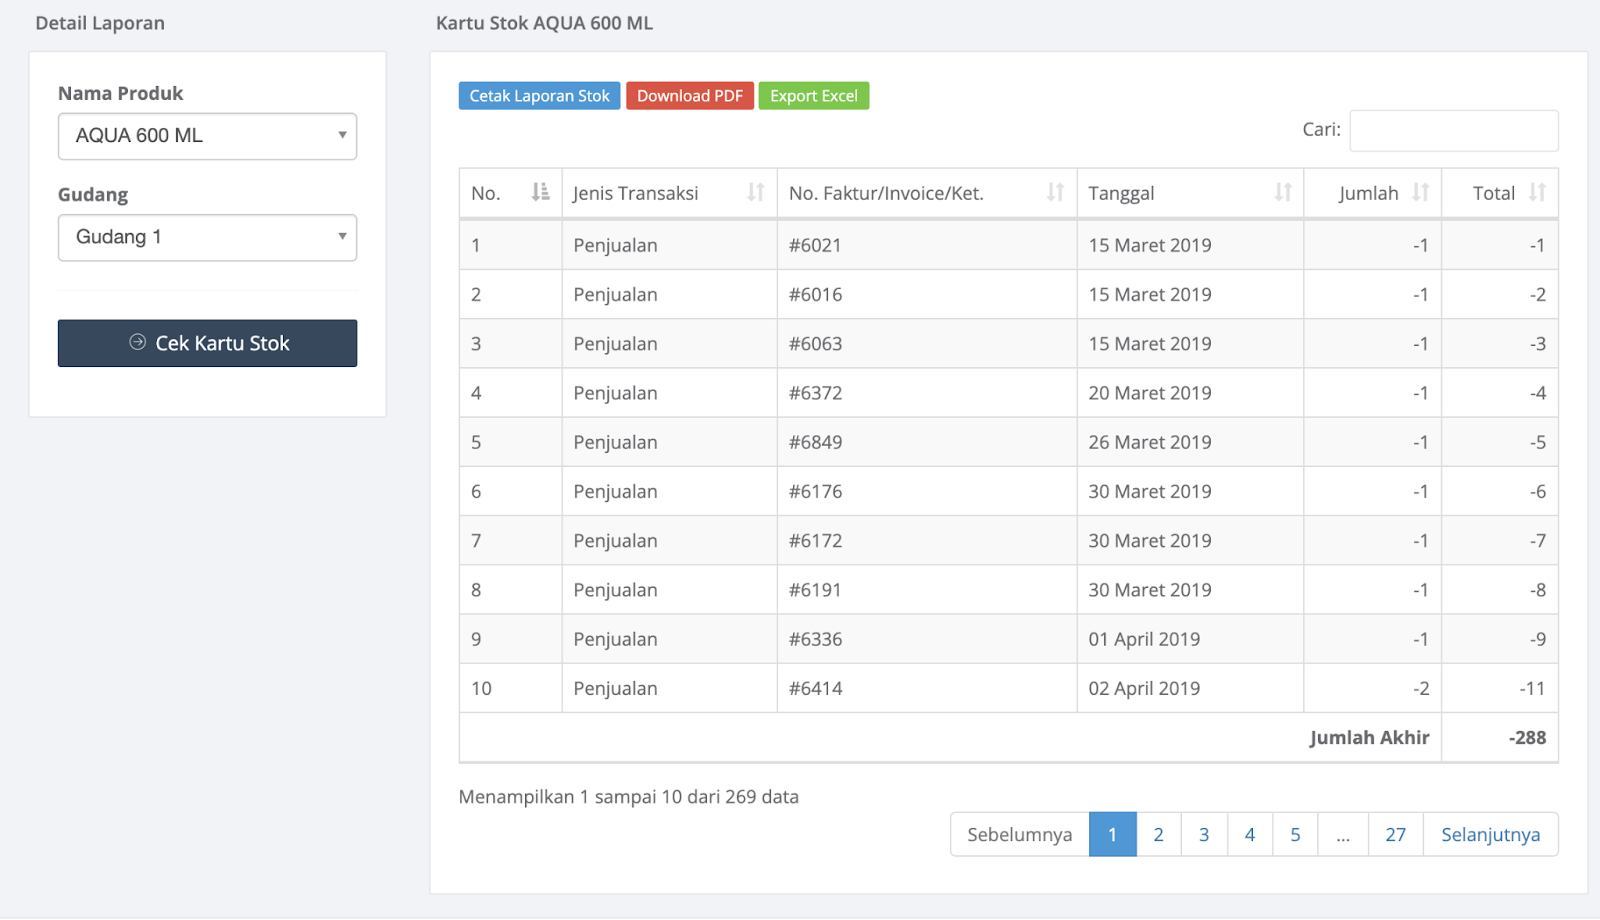This screenshot has height=920, width=1600.
Task: Click the Detail Laporan heading
Action: click(x=100, y=23)
